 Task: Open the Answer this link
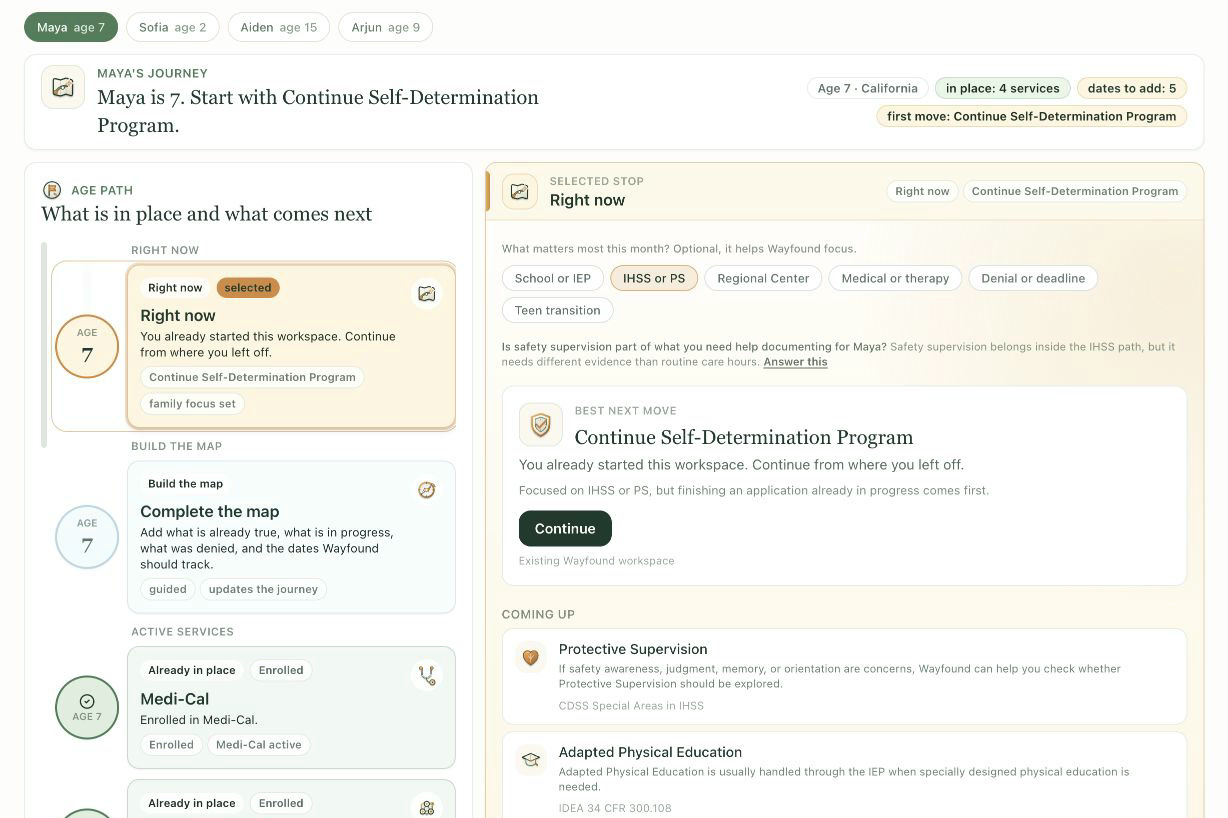795,362
